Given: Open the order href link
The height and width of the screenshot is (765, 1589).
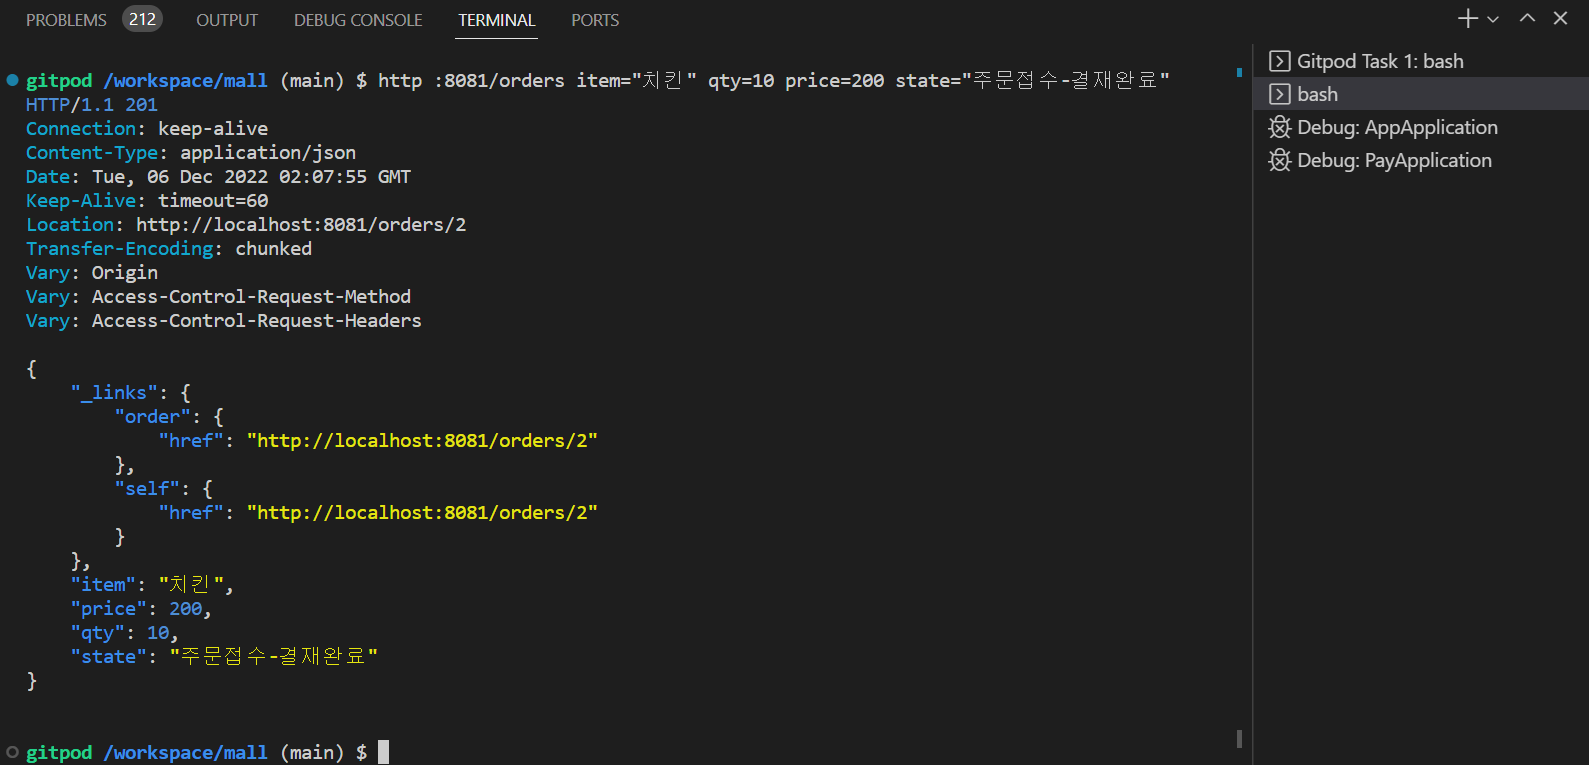Looking at the screenshot, I should coord(422,441).
